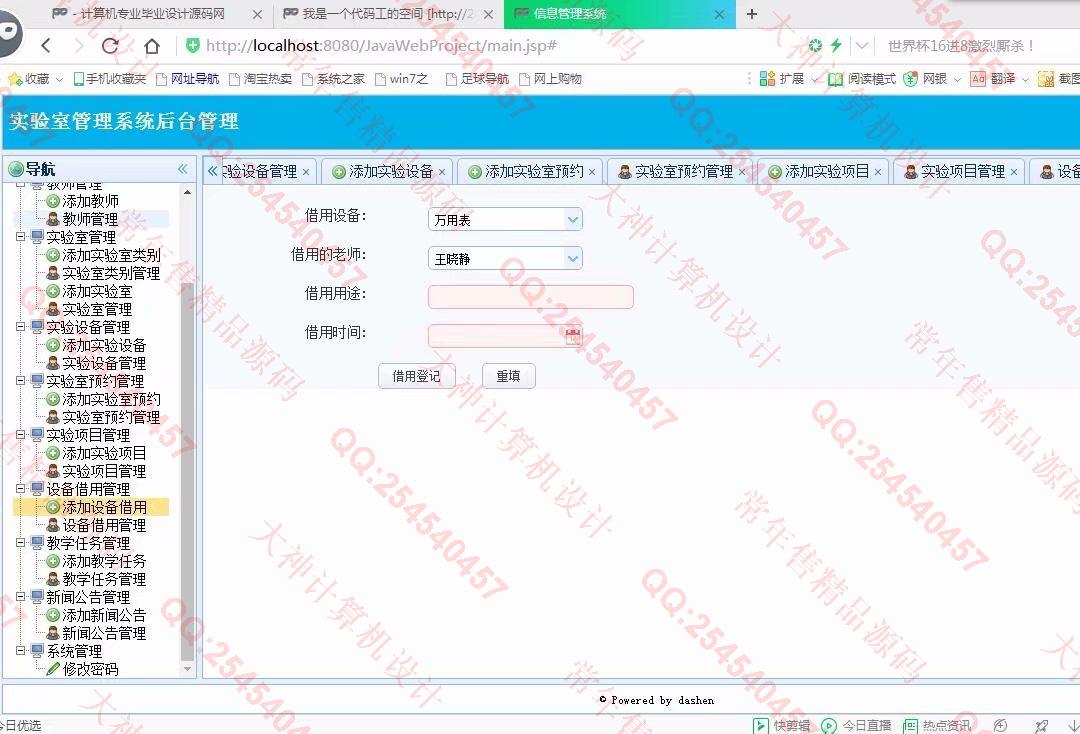Open calendar picker for 借用时间
Viewport: 1080px width, 734px height.
click(573, 337)
